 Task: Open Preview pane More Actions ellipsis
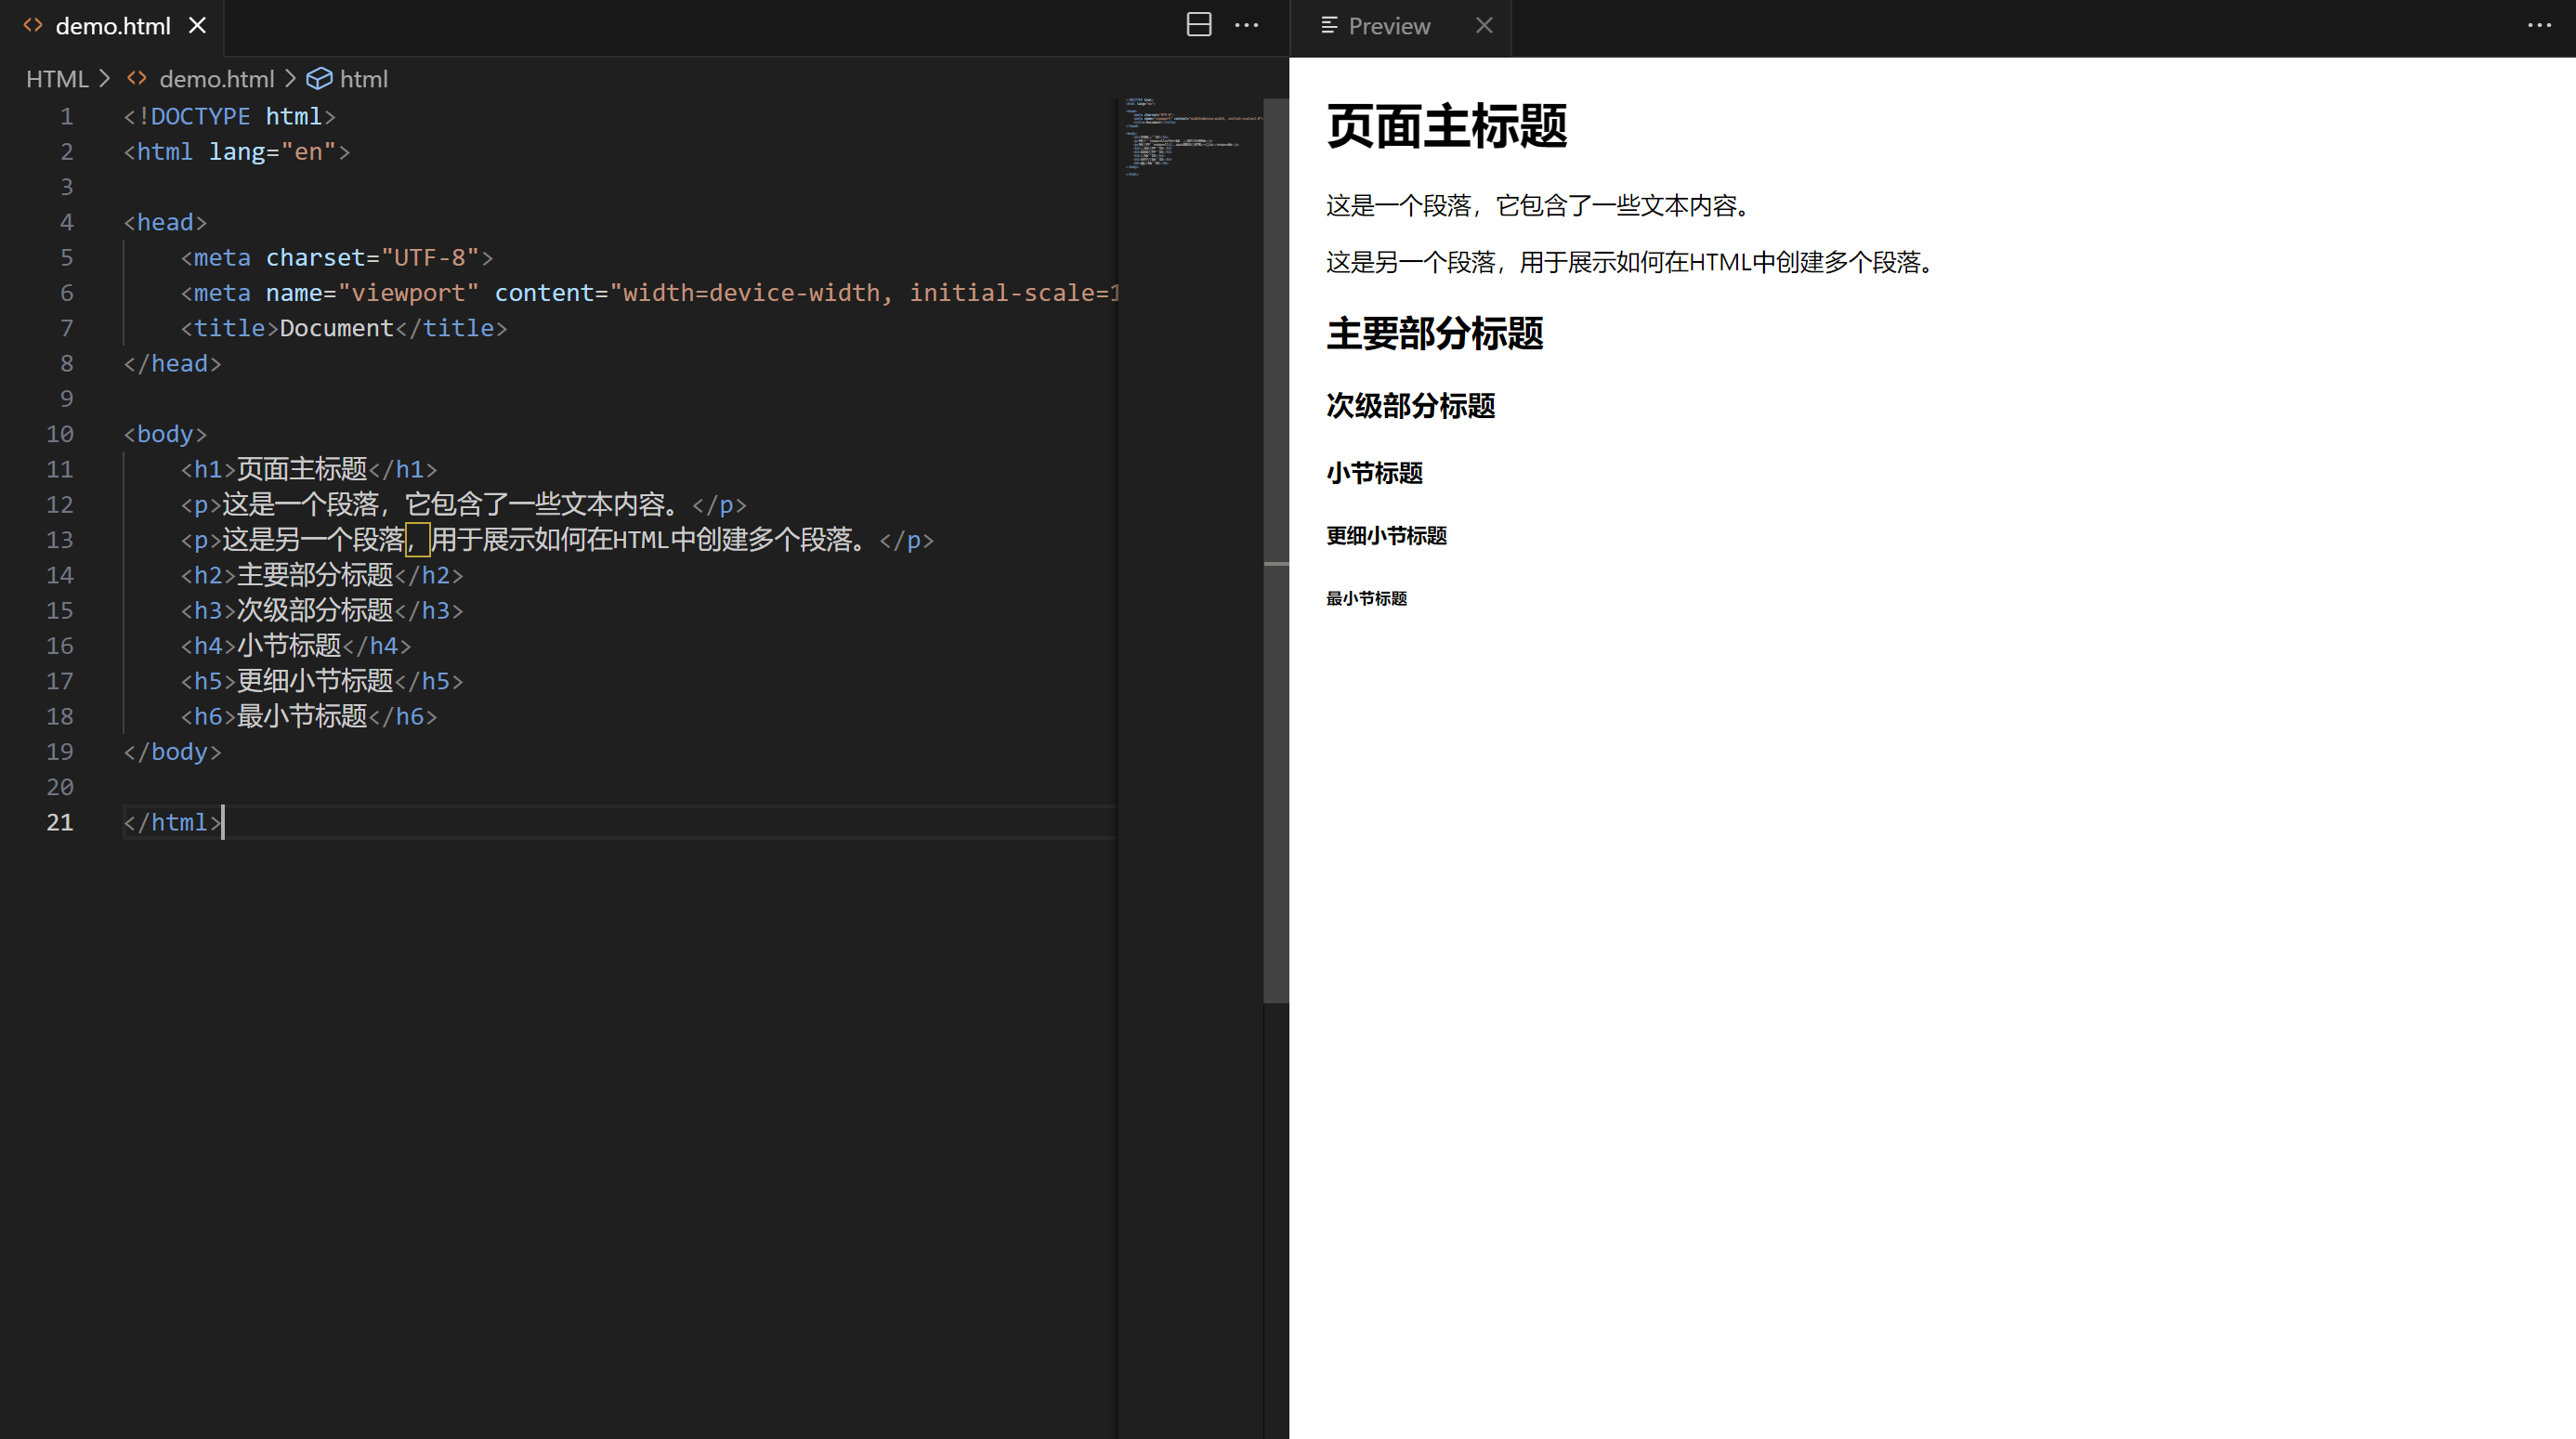click(x=2539, y=25)
